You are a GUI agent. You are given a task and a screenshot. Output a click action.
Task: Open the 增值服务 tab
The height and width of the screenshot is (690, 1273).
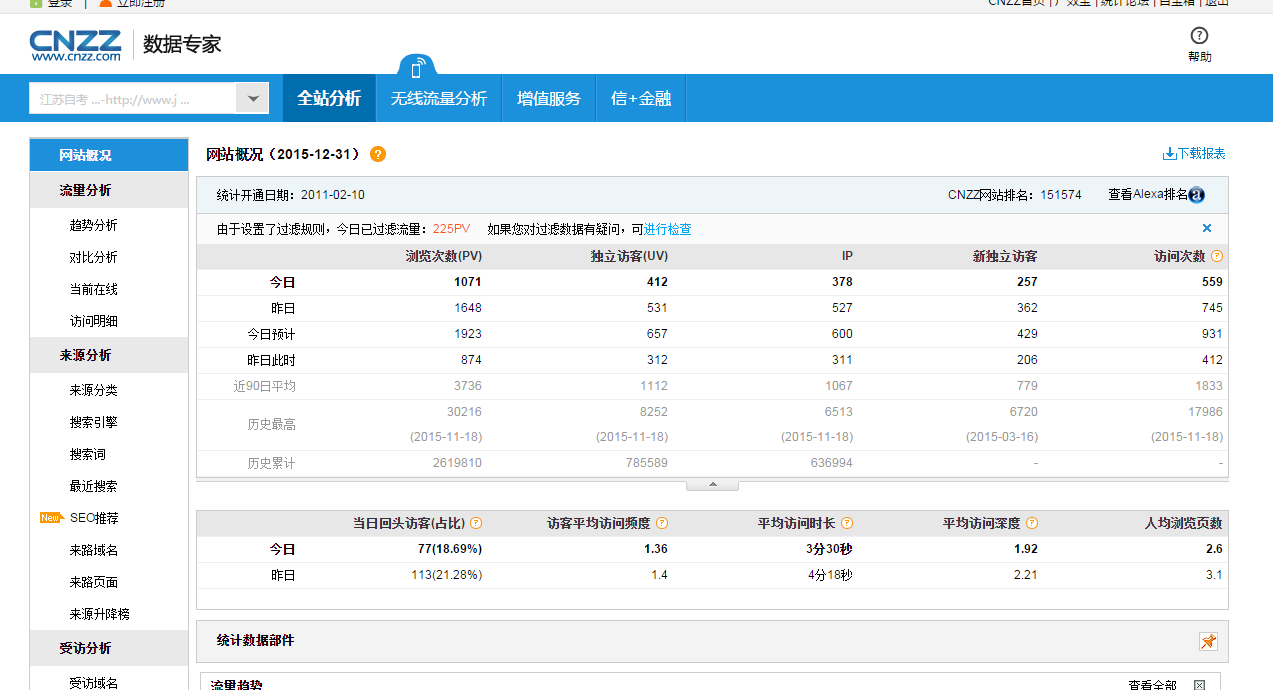click(x=548, y=99)
